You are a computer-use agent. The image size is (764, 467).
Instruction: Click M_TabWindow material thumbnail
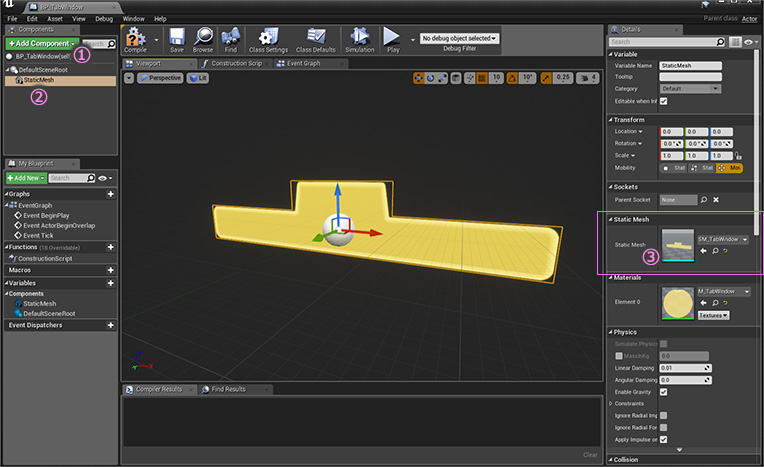click(x=678, y=303)
